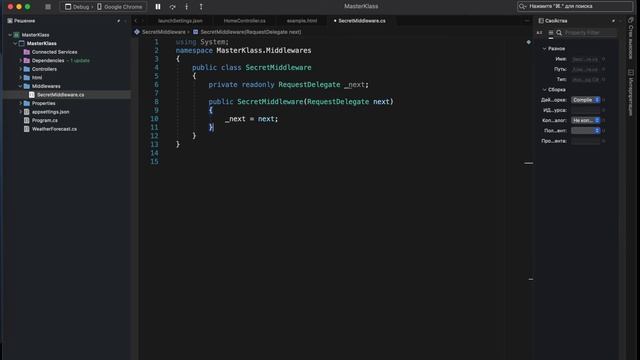The image size is (640, 360).
Task: Collapse the Middlewares folder
Action: 20,86
